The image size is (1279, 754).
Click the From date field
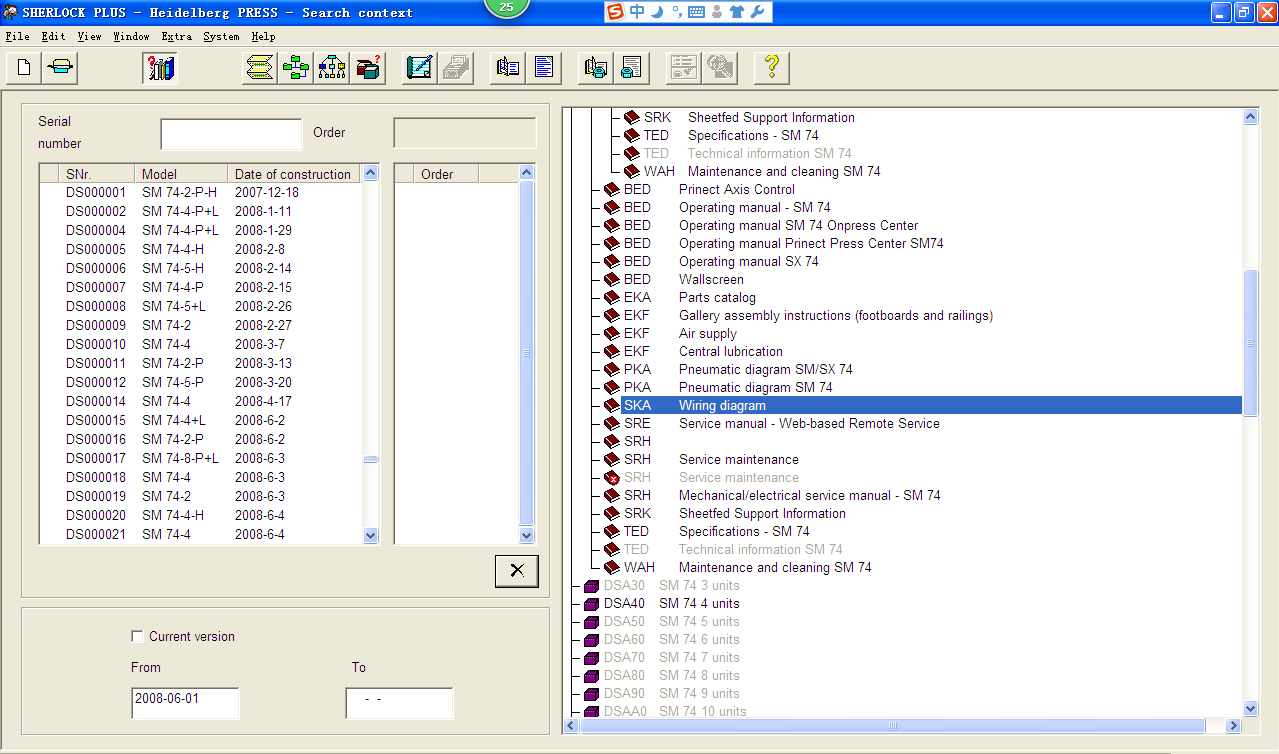pos(185,702)
